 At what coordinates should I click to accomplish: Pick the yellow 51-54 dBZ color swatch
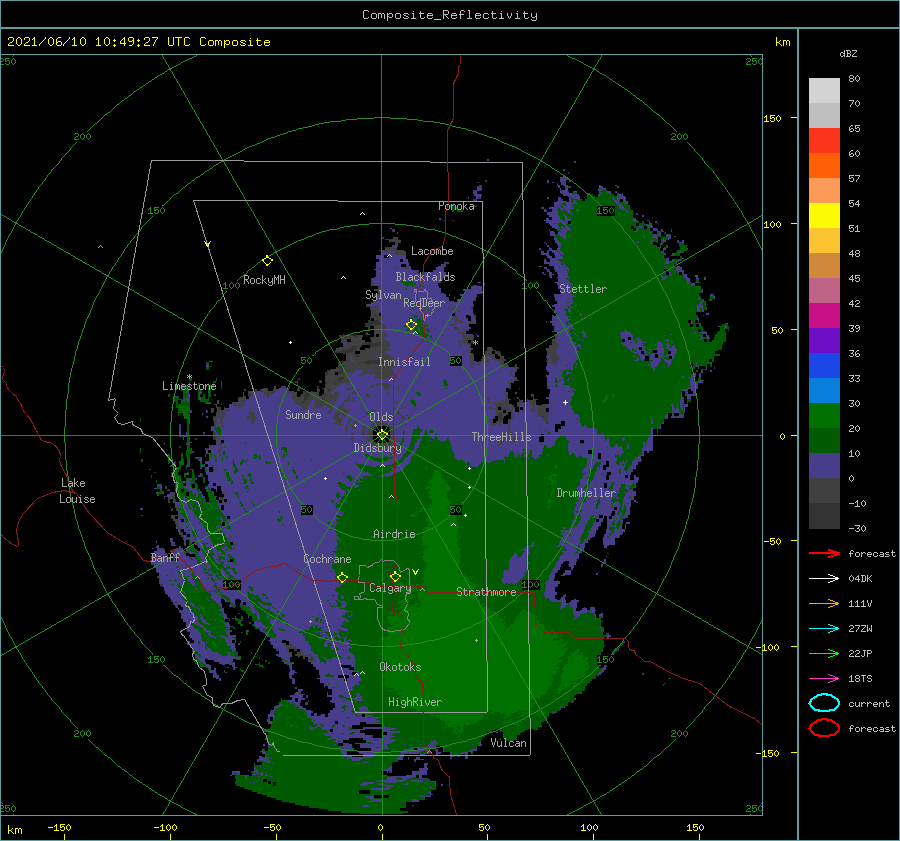(824, 216)
